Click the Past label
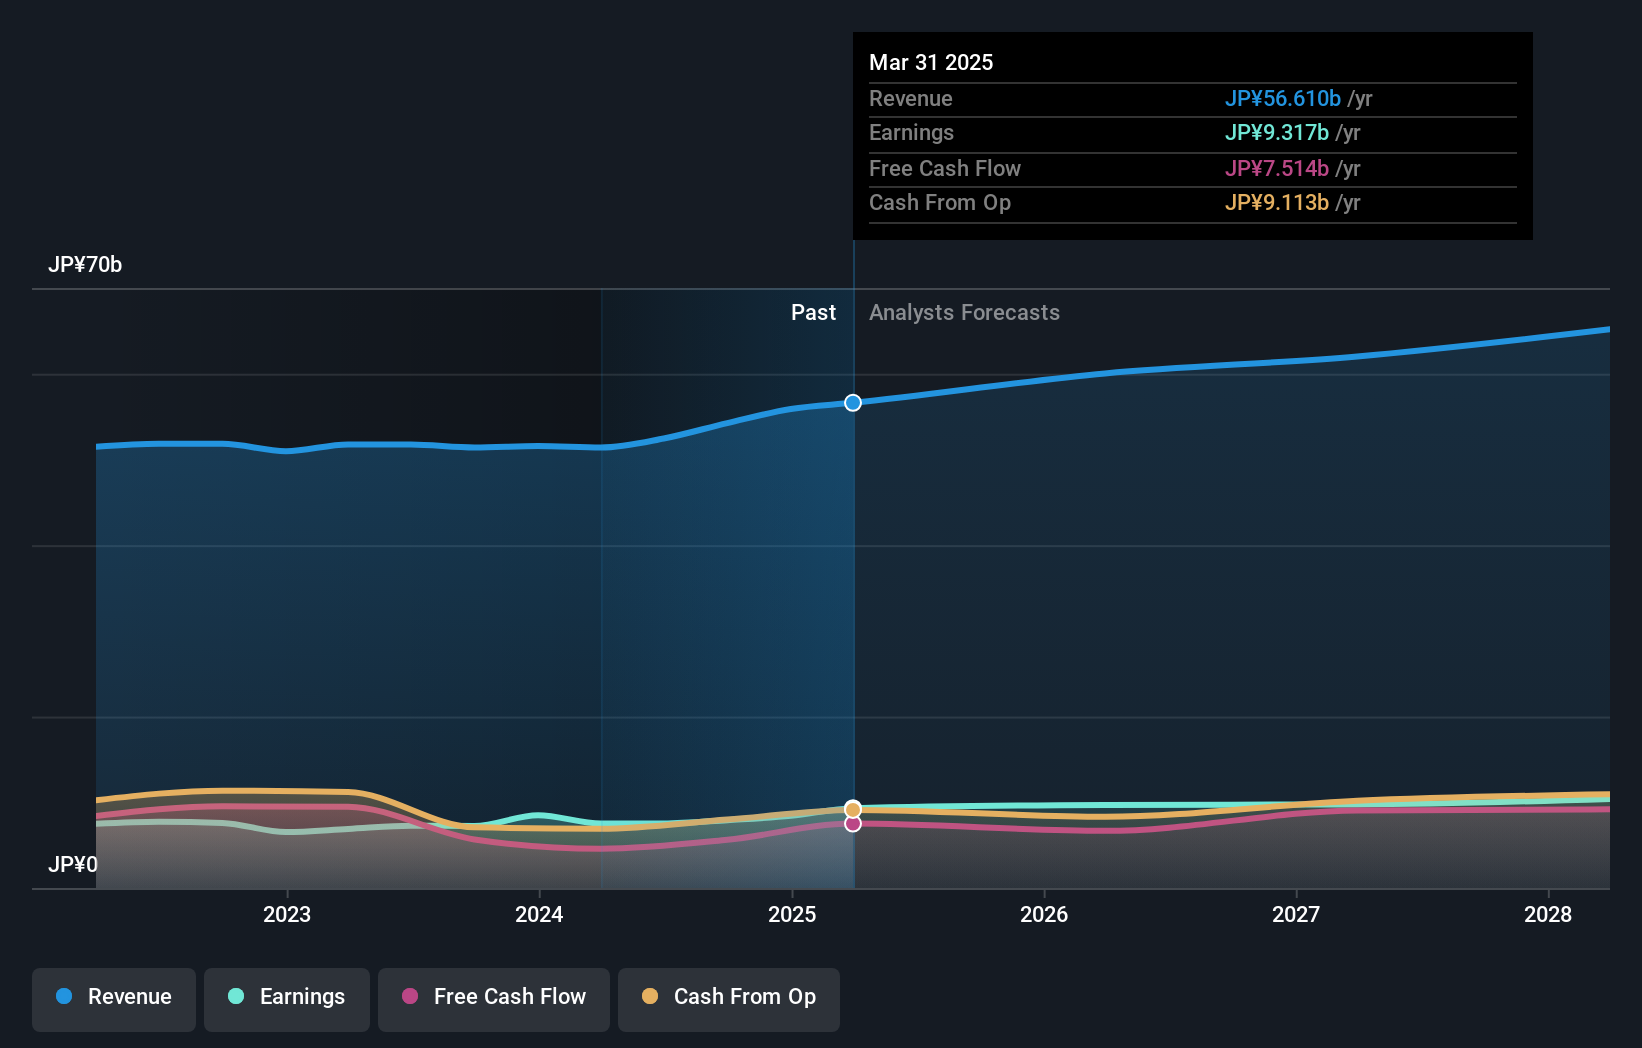1642x1048 pixels. pos(813,312)
